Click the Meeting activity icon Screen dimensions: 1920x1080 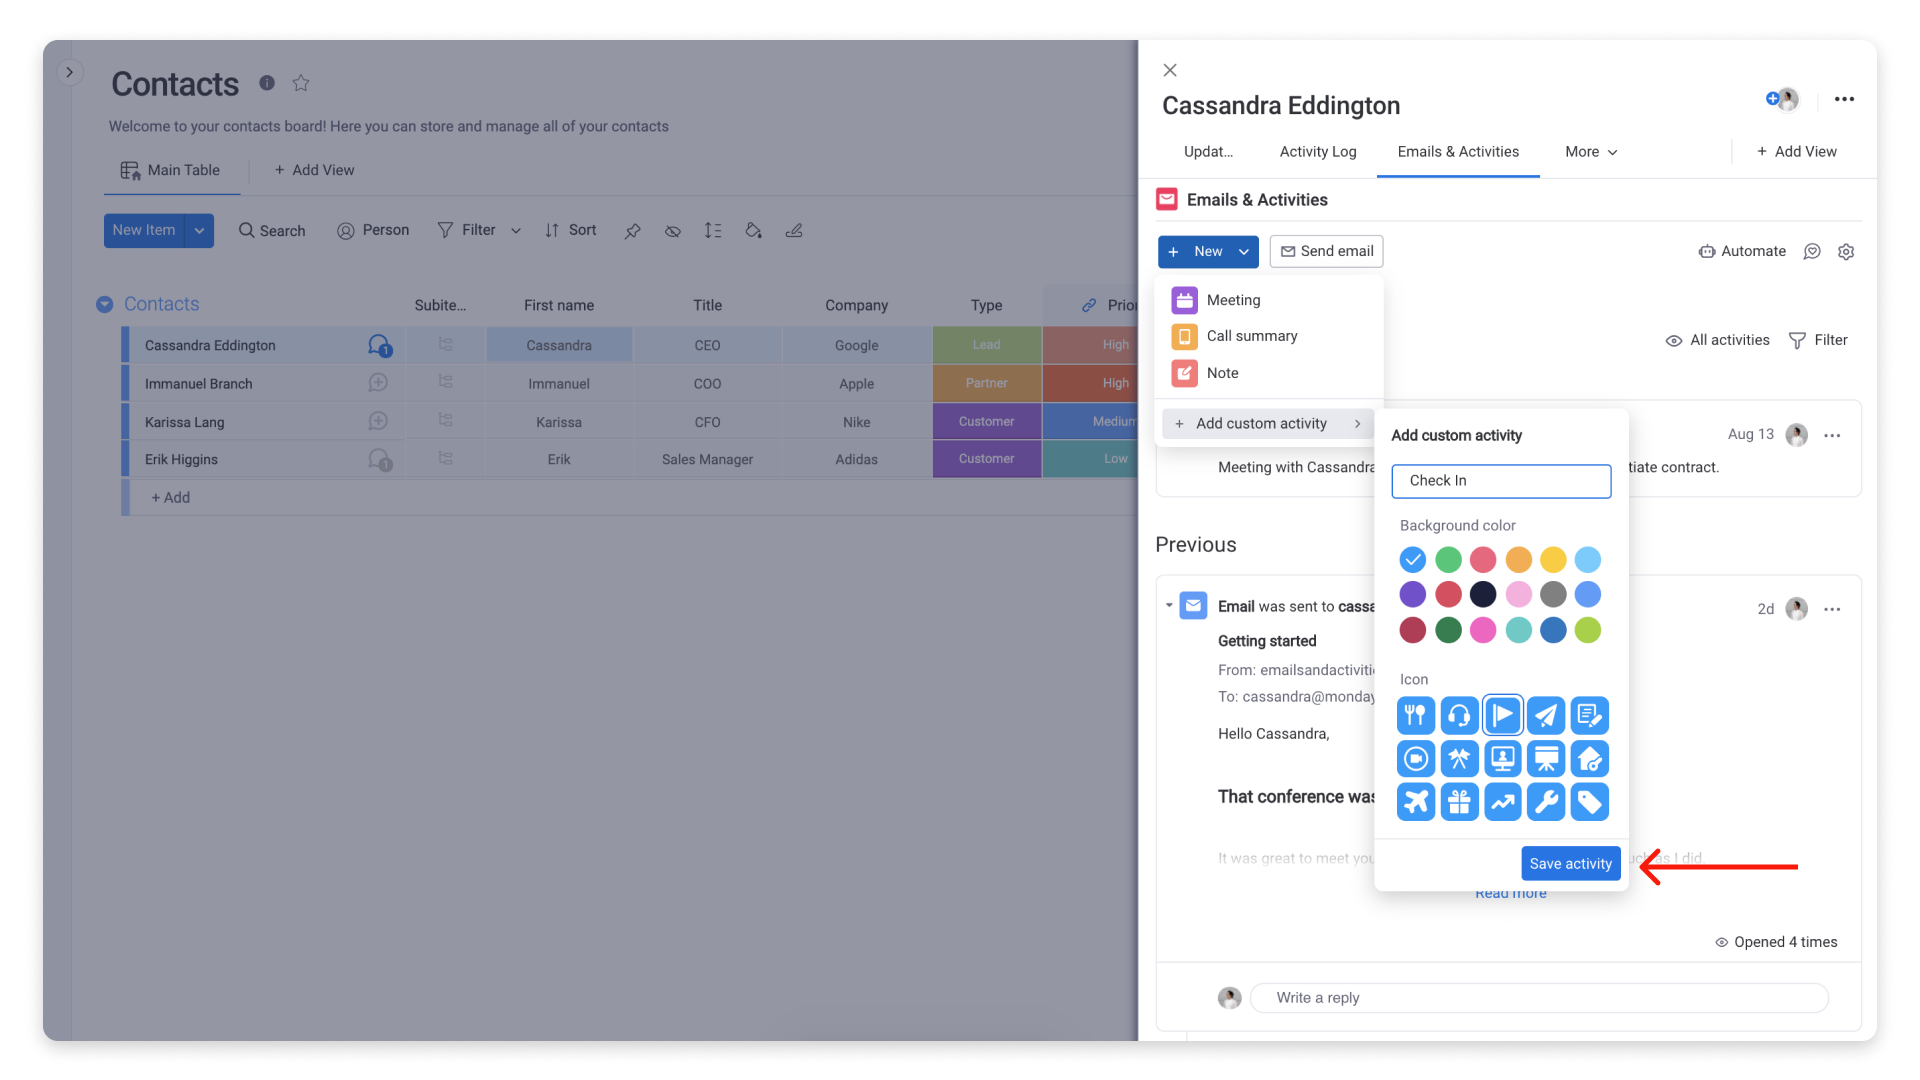tap(1184, 298)
